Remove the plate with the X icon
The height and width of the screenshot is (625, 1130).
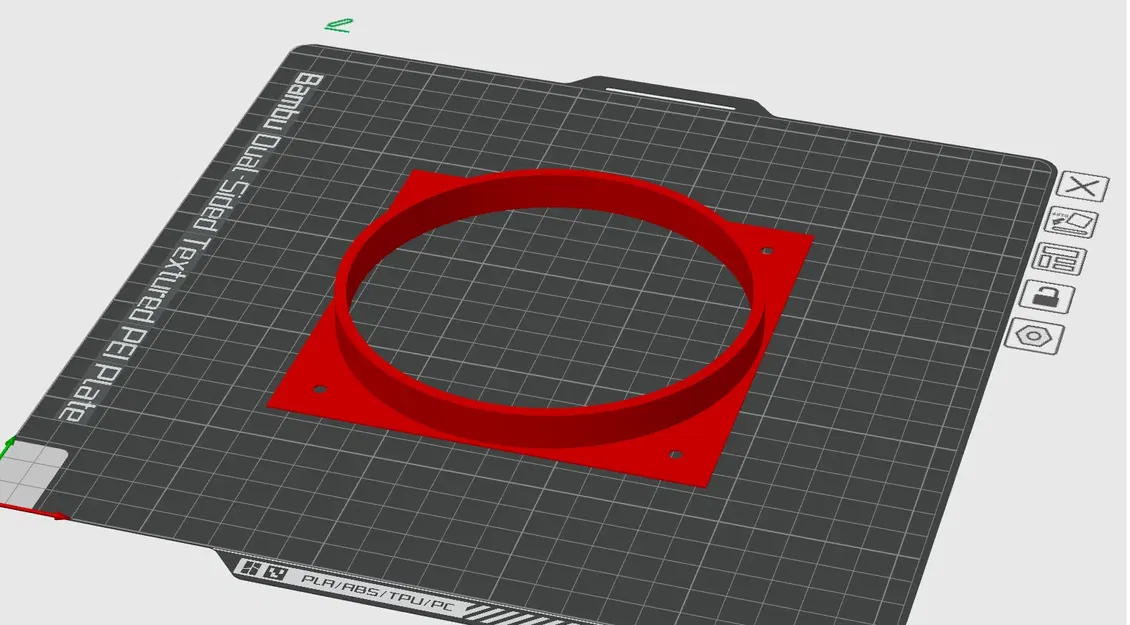tap(1082, 187)
